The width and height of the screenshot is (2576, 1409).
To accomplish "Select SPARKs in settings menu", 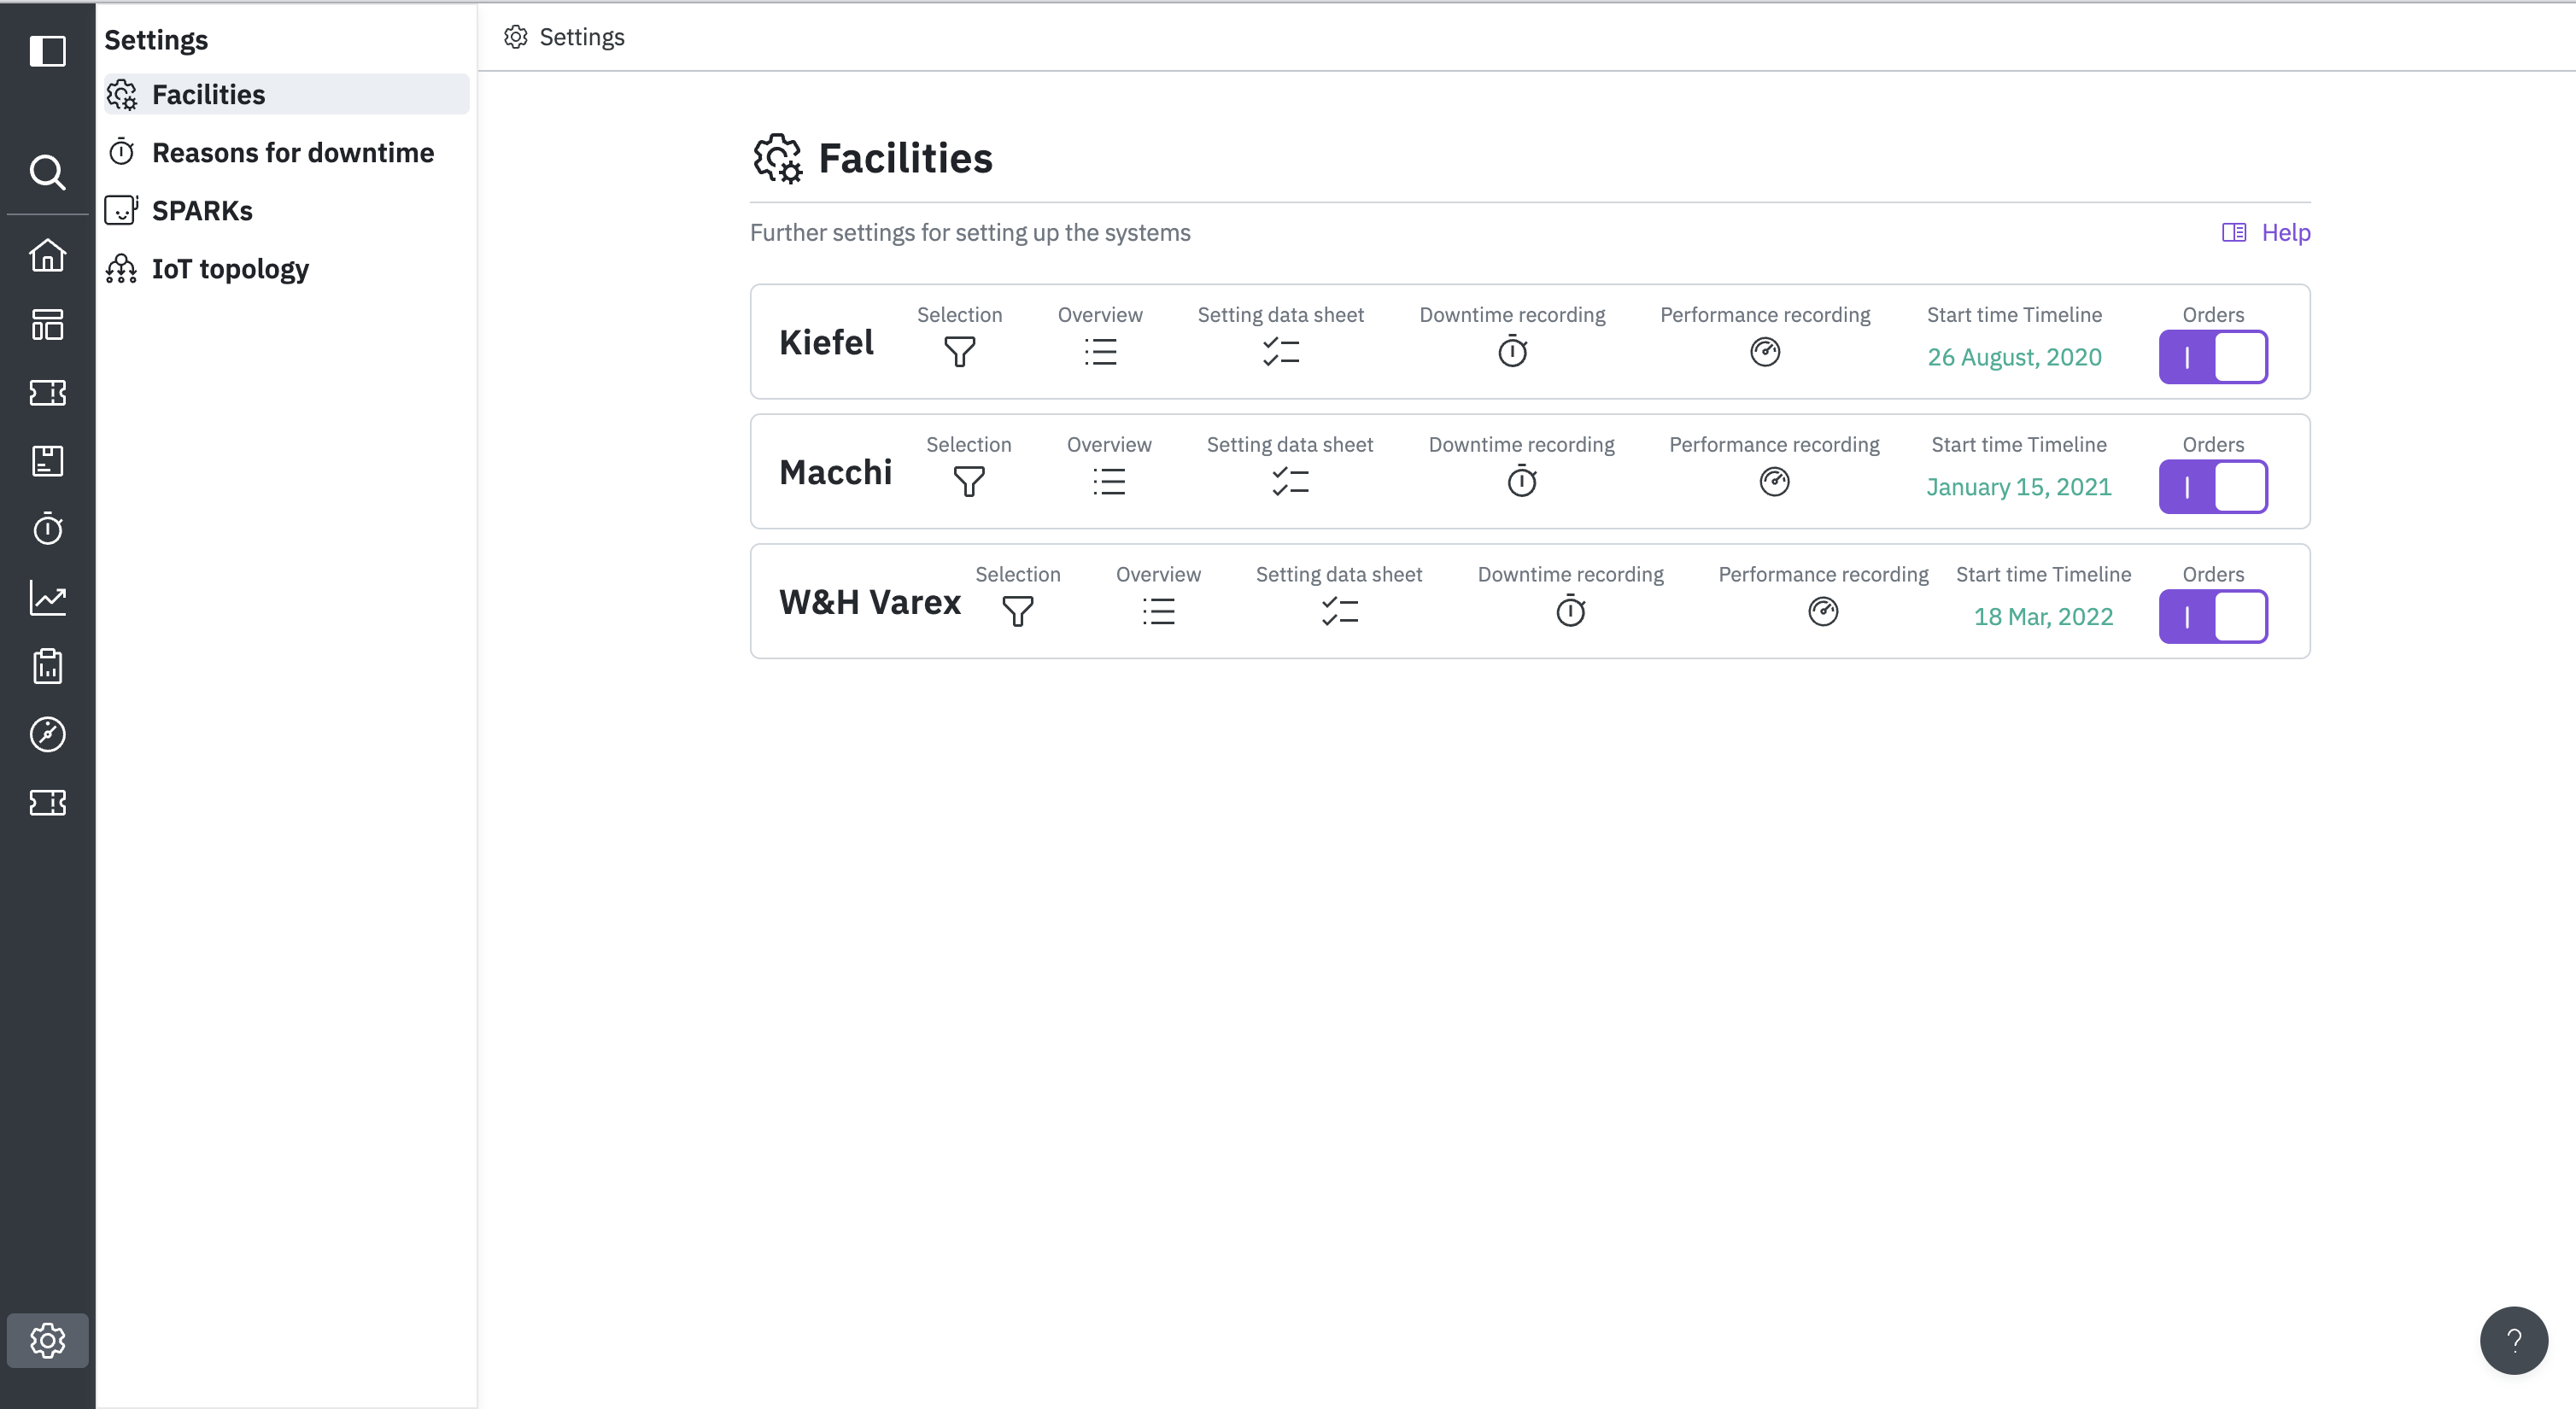I will tap(202, 211).
